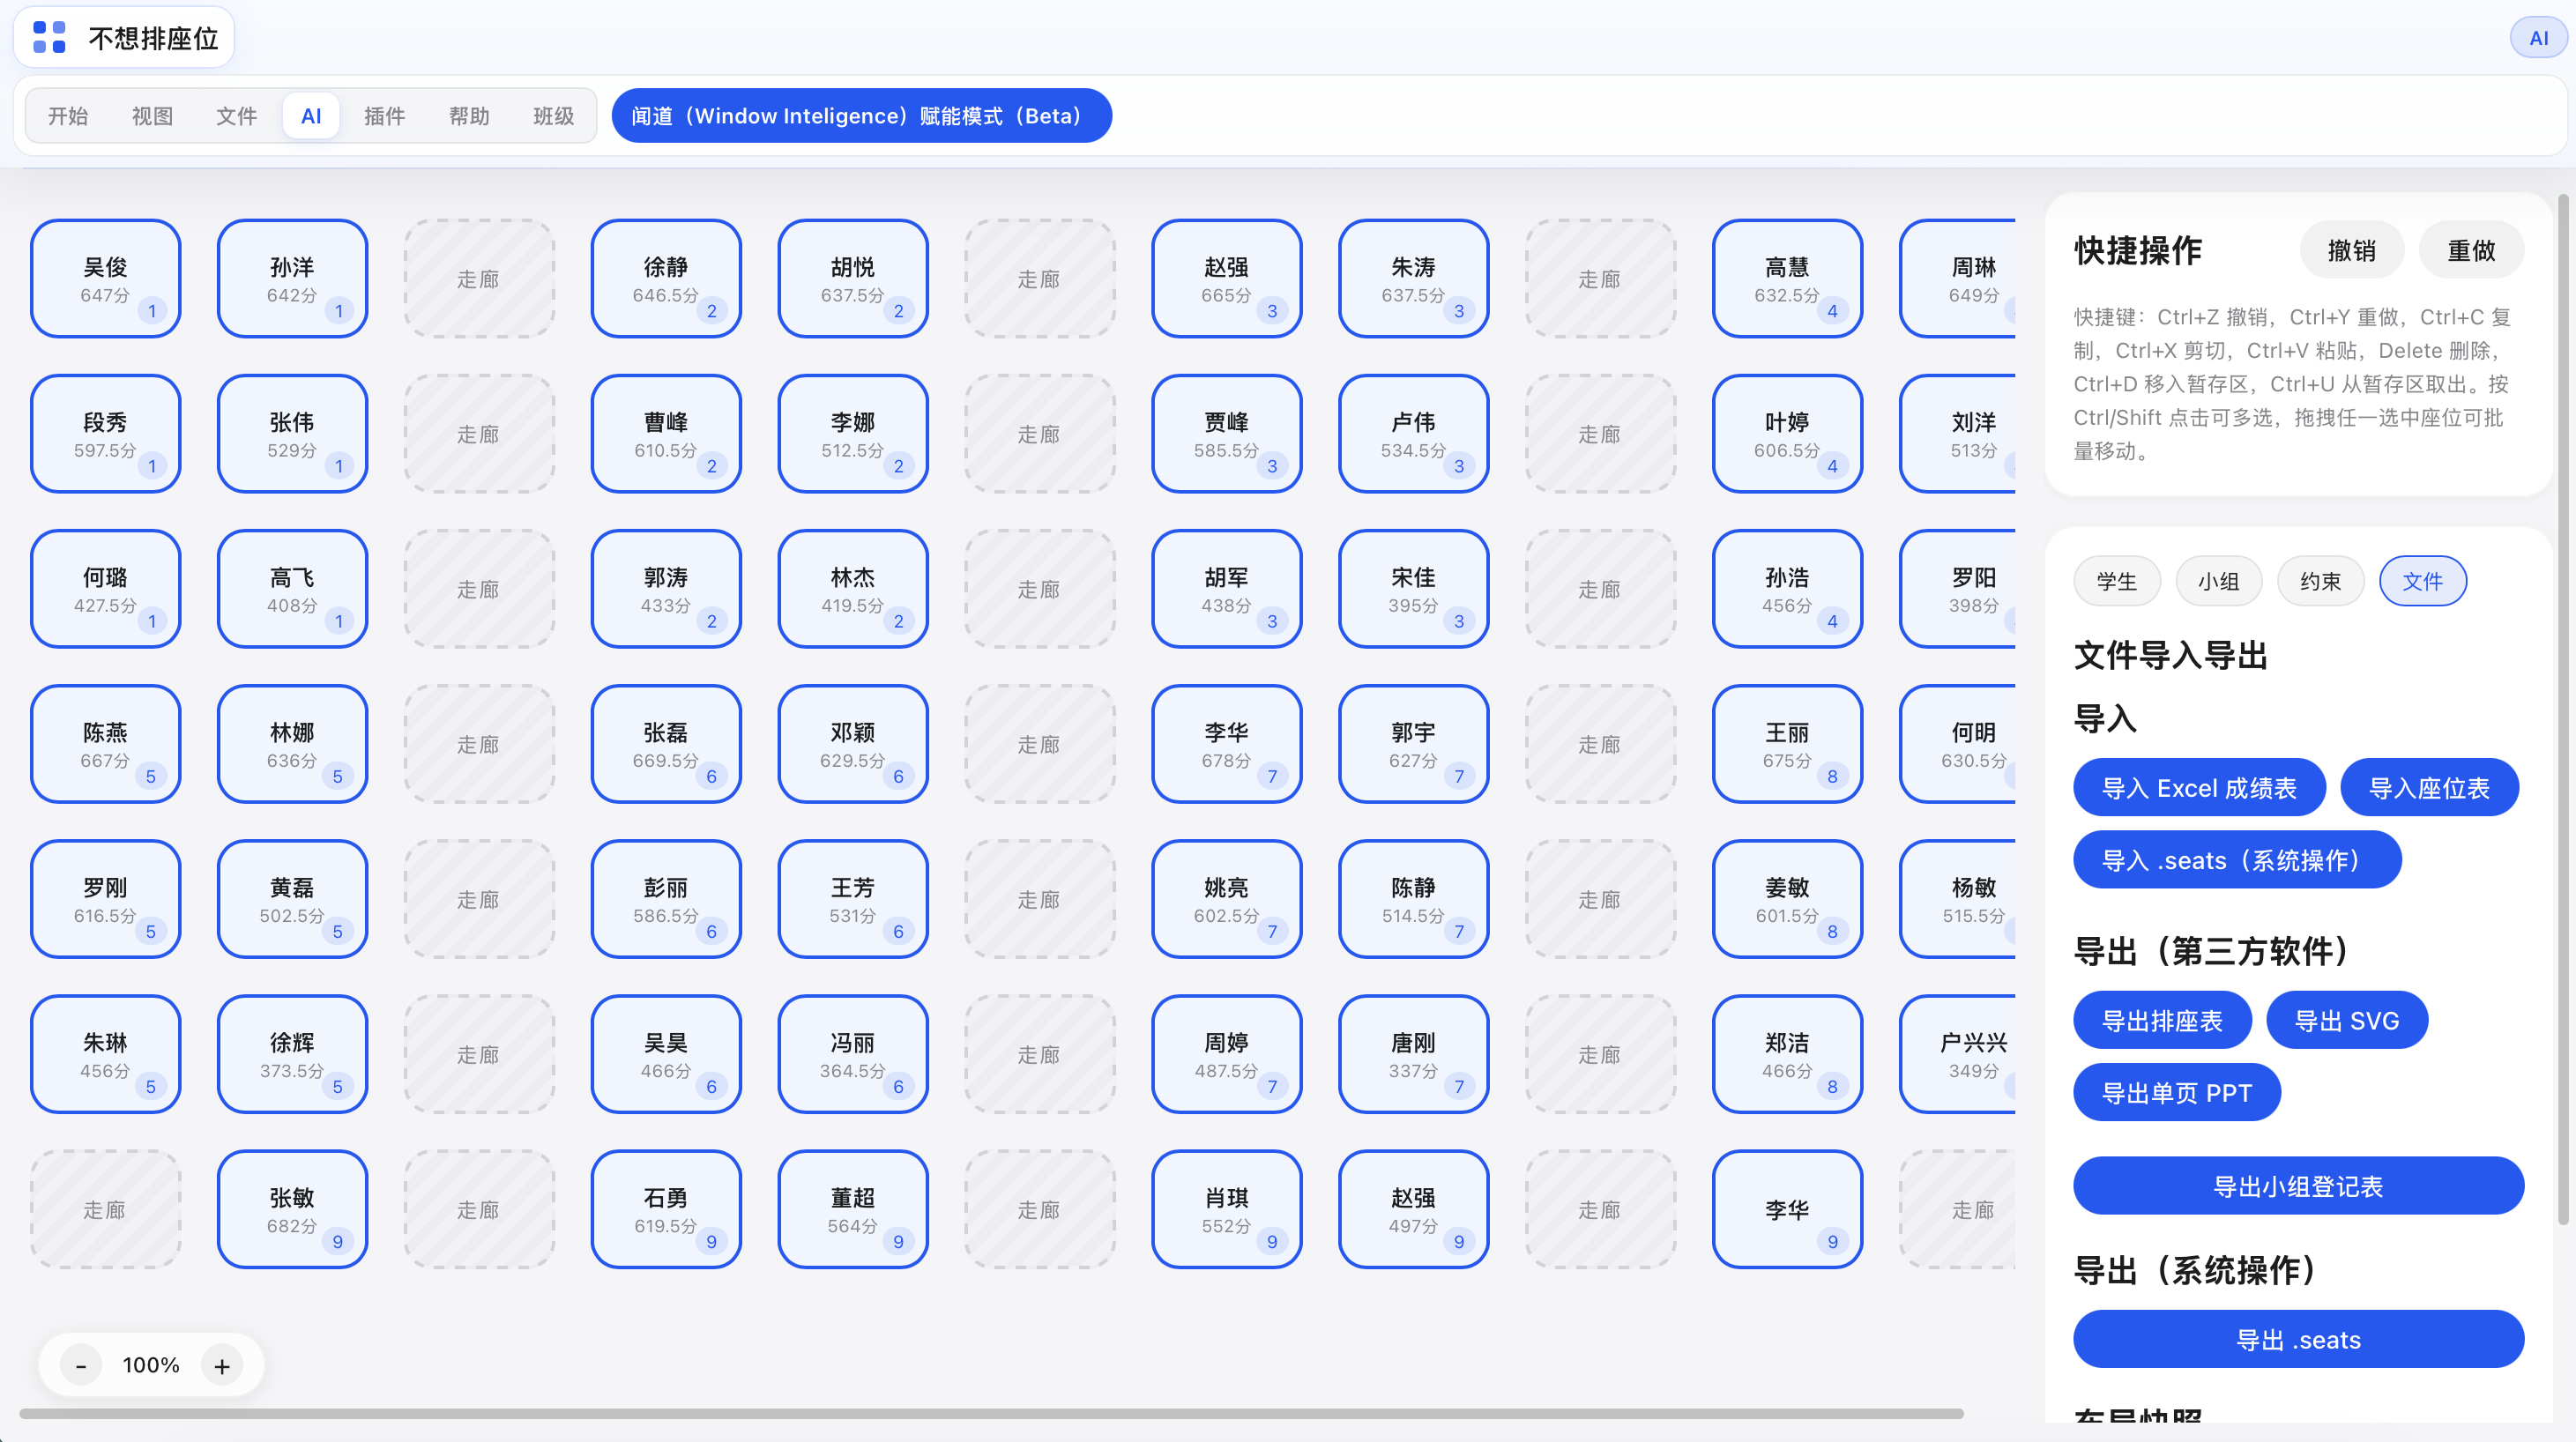Select seat 李华 678分
The height and width of the screenshot is (1442, 2576).
click(x=1226, y=744)
